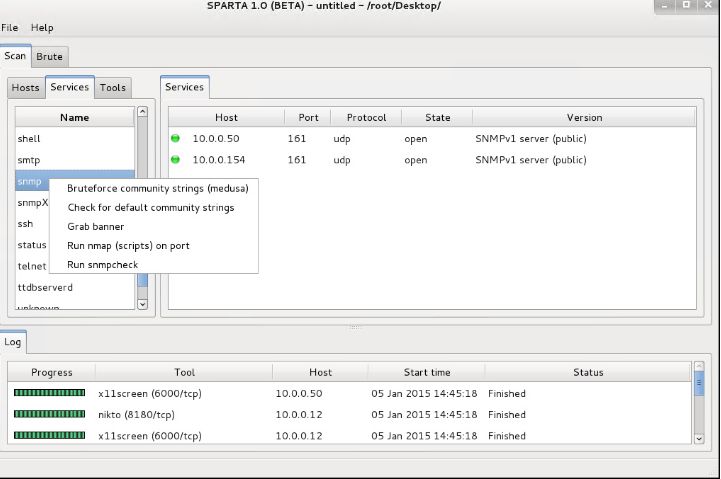Switch to the Hosts tab
Screen dimensions: 721x479
click(25, 88)
